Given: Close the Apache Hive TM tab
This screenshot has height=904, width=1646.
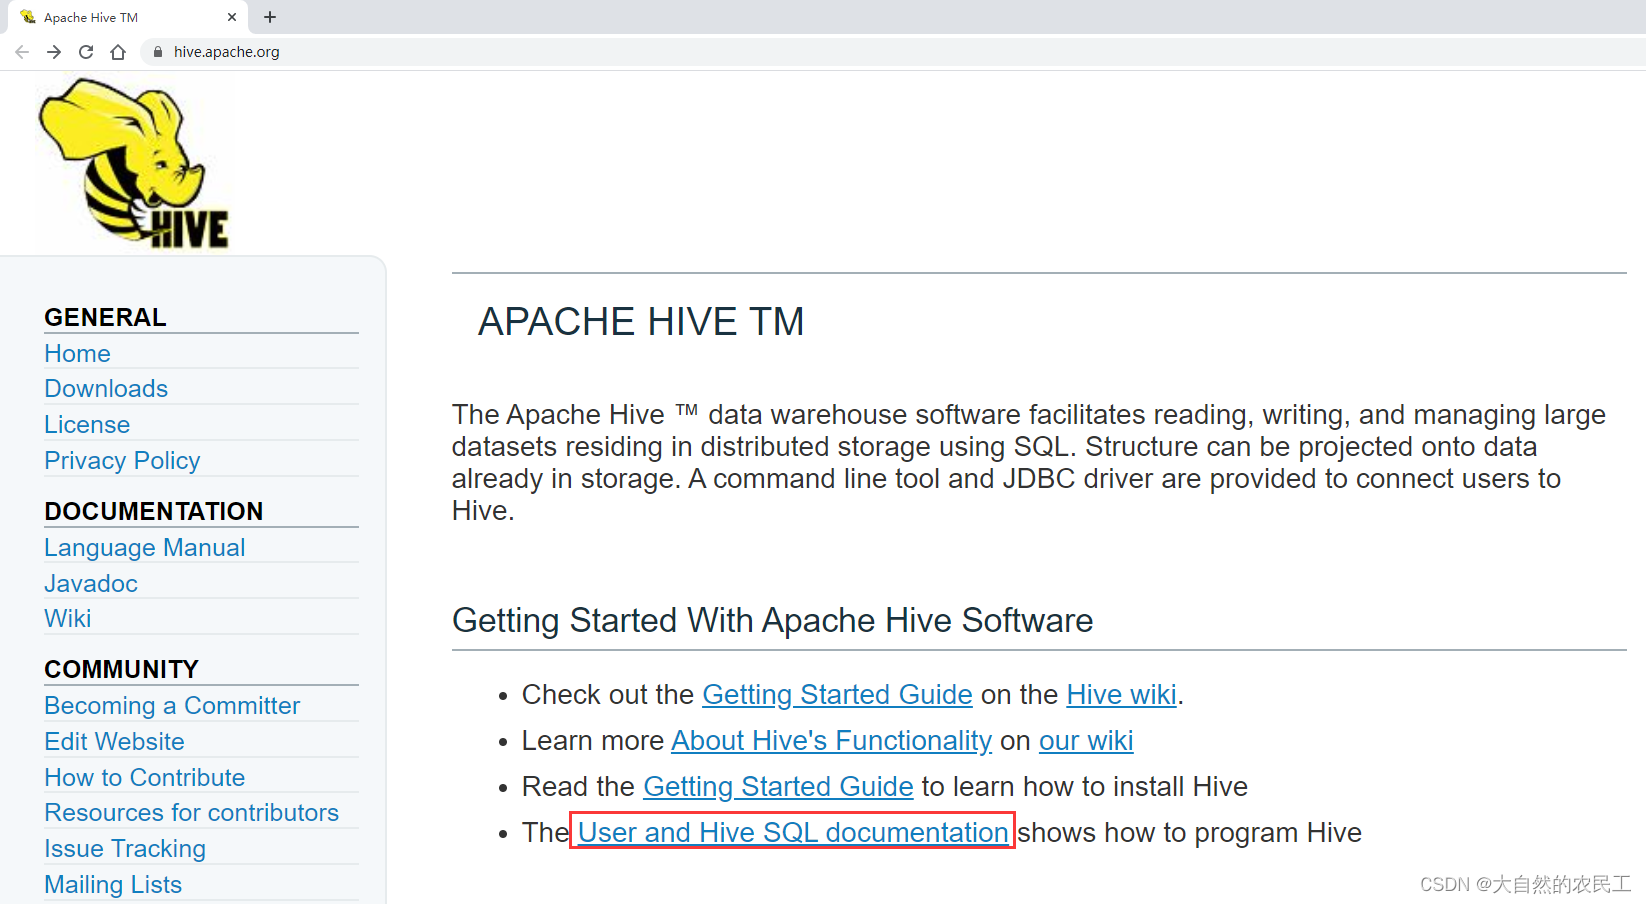Looking at the screenshot, I should pos(232,17).
